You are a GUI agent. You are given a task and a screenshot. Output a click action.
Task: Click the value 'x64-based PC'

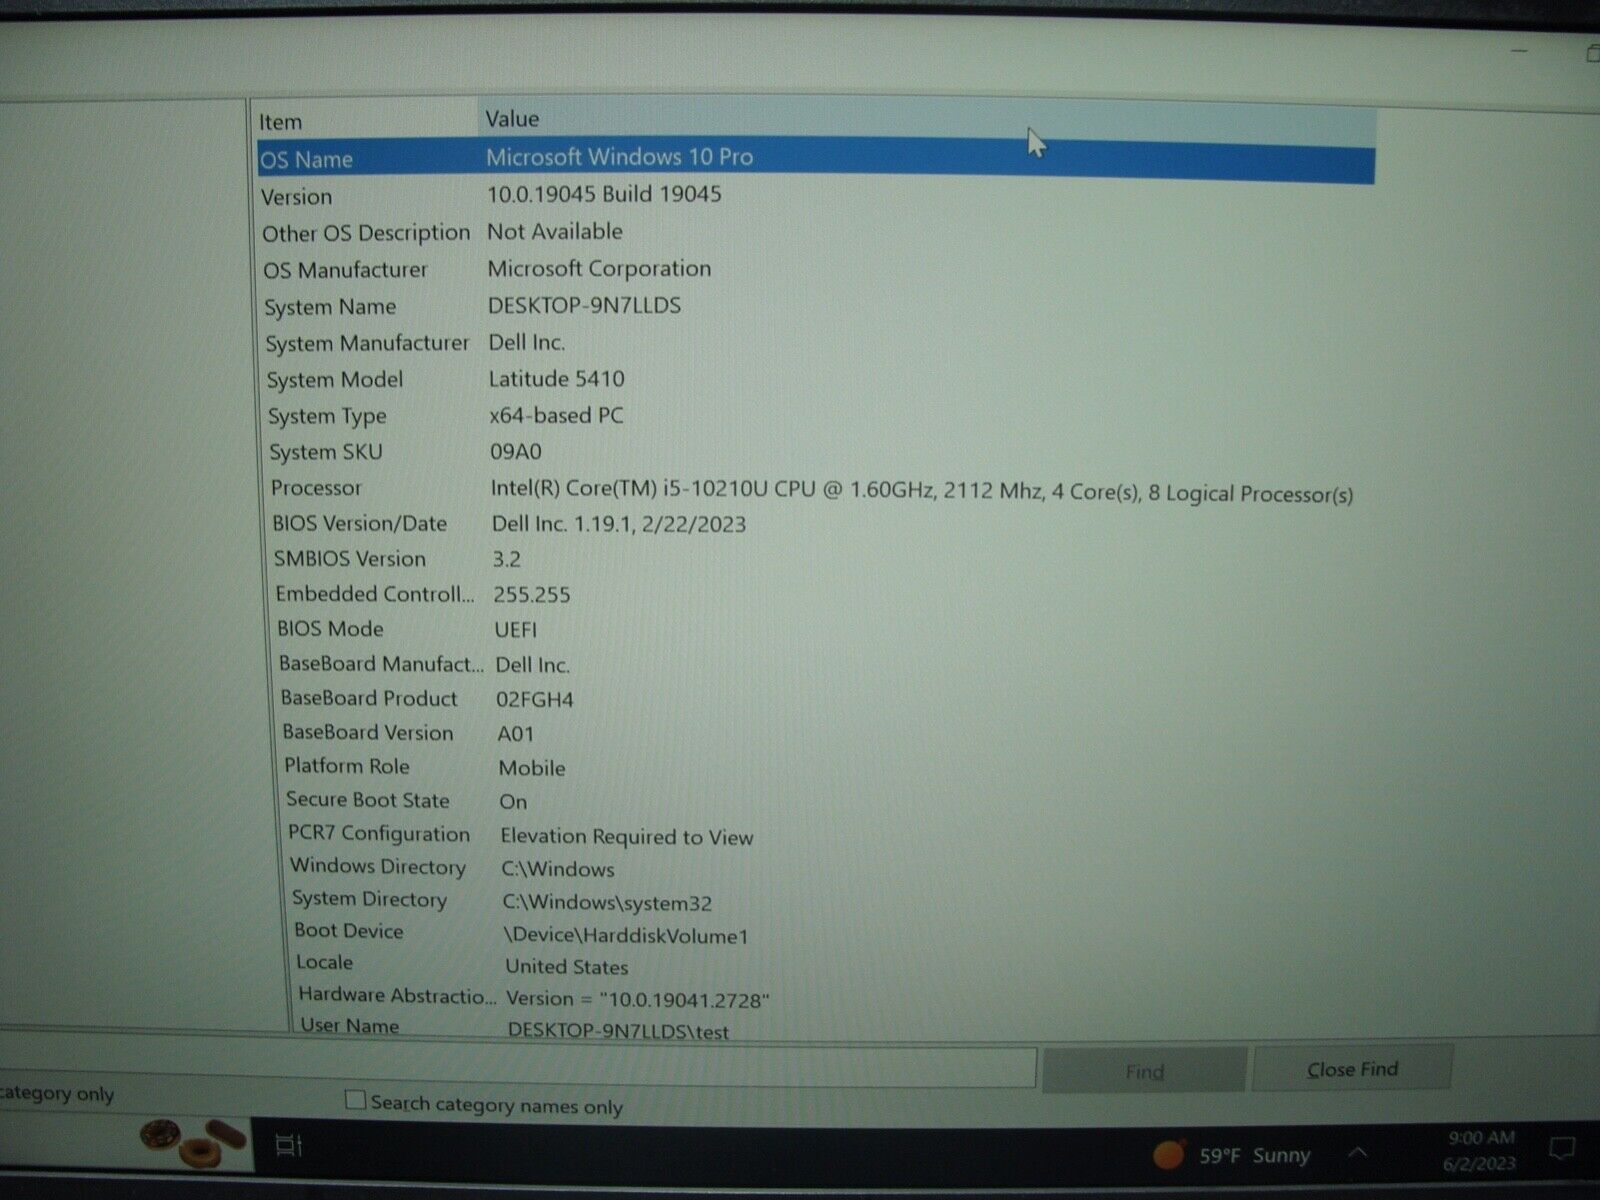click(556, 416)
